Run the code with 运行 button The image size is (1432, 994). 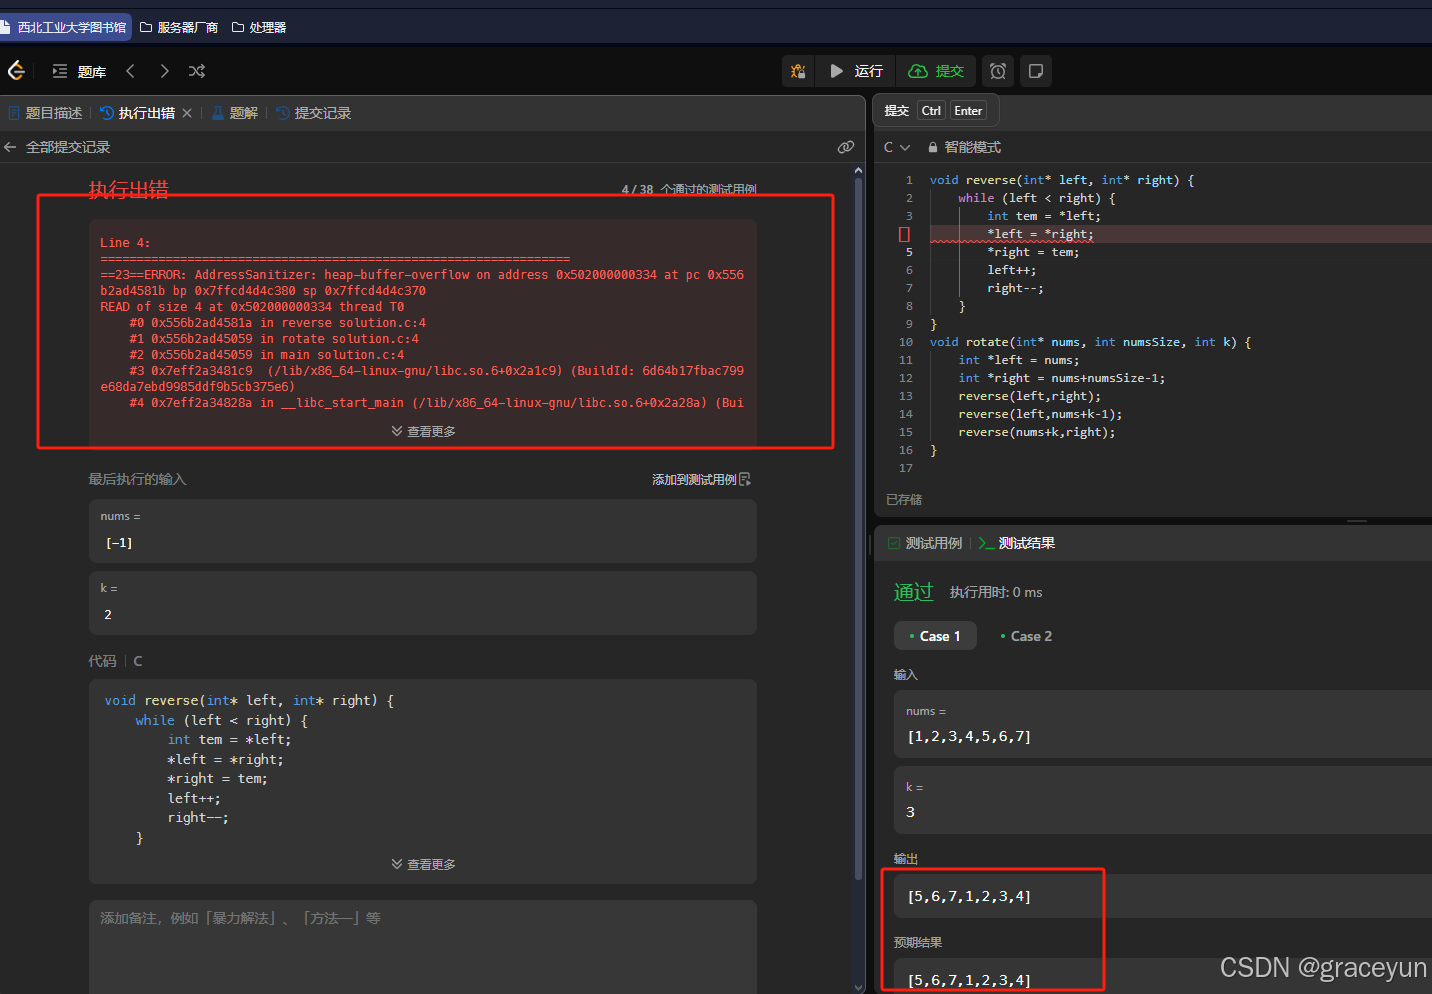[856, 71]
